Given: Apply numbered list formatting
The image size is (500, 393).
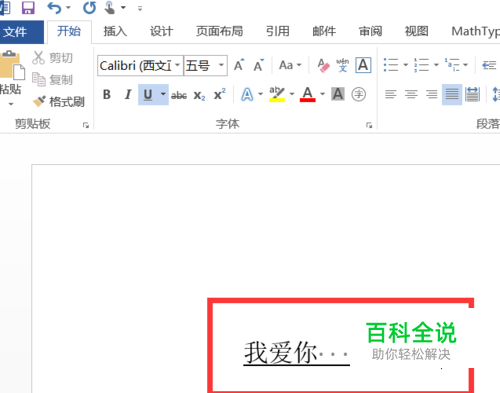Looking at the screenshot, I should (422, 65).
